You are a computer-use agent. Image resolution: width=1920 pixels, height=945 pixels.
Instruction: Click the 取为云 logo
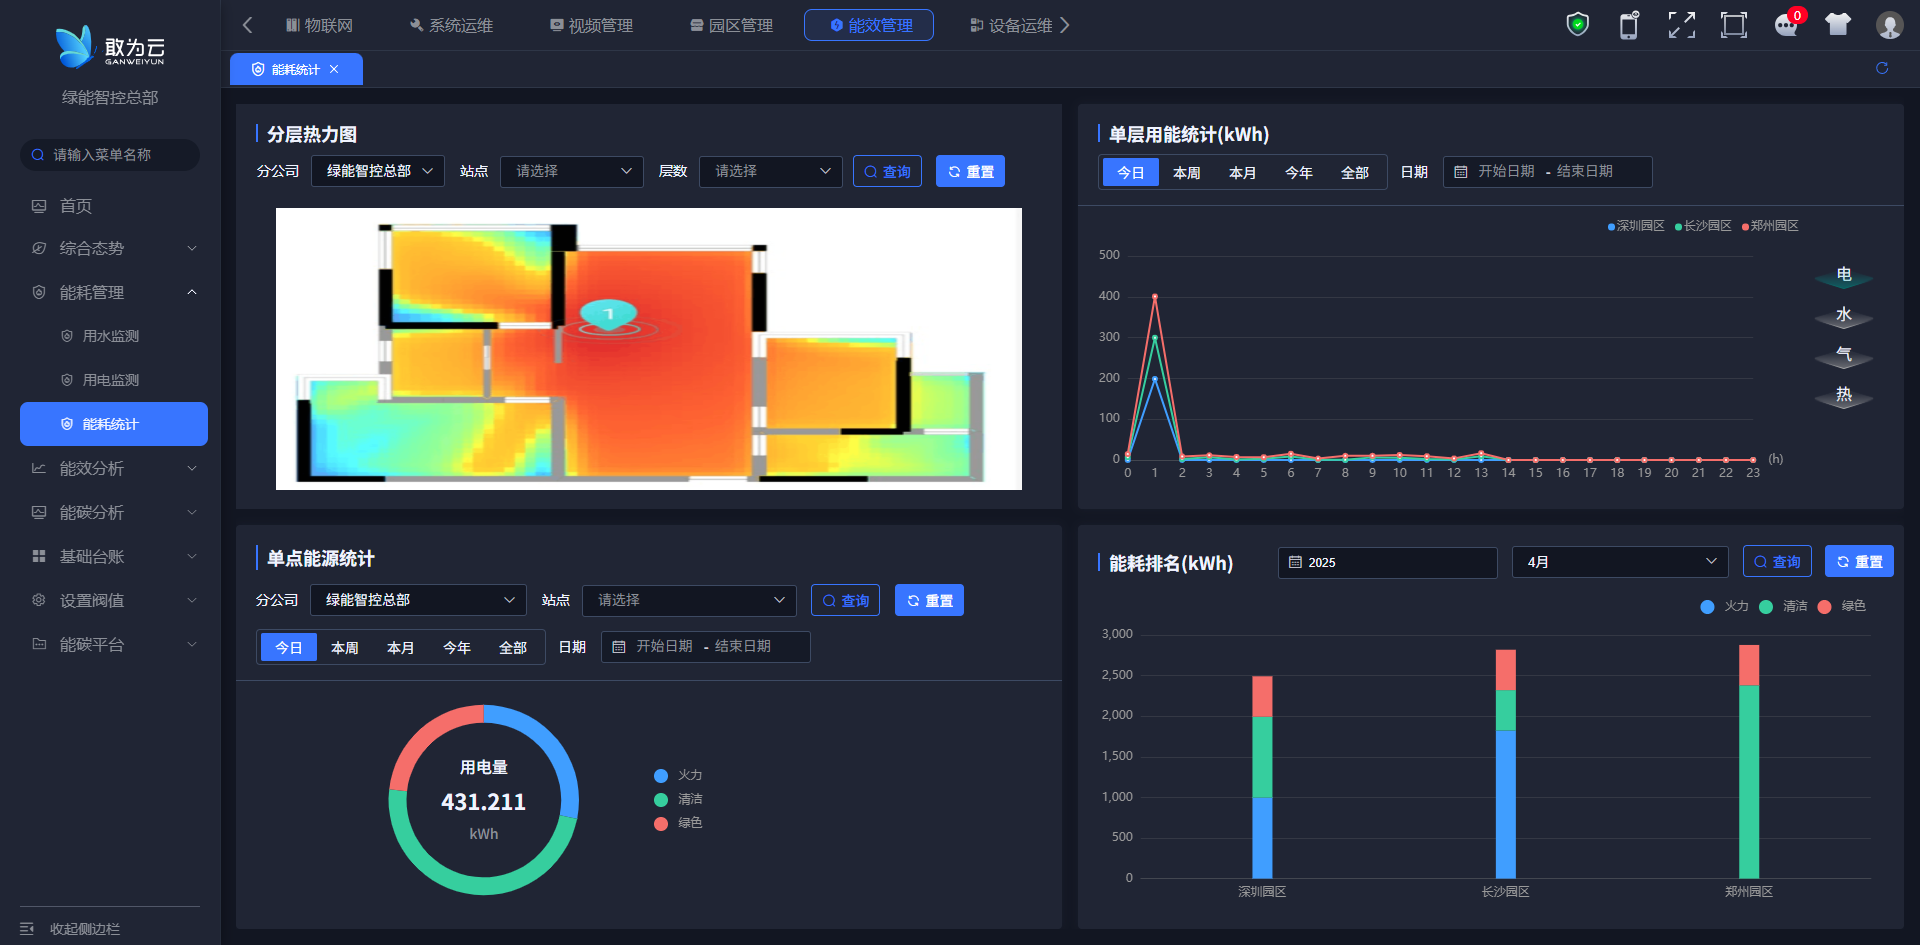click(110, 47)
